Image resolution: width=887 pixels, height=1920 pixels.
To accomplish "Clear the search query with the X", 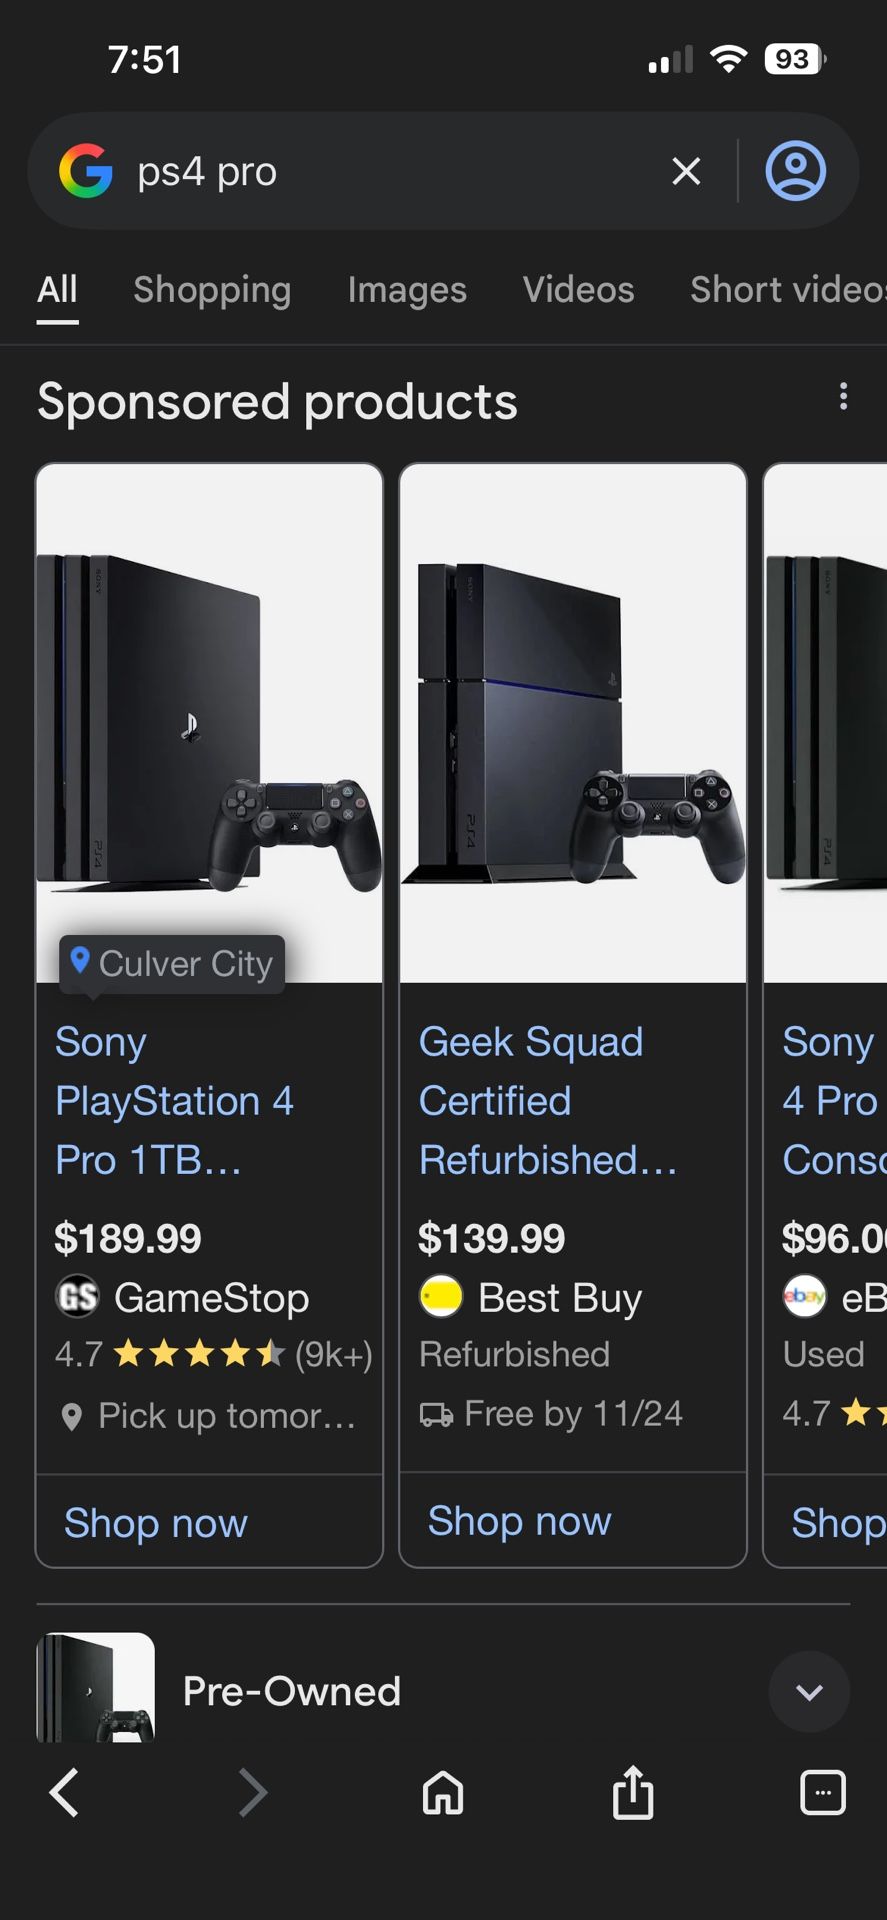I will [686, 170].
